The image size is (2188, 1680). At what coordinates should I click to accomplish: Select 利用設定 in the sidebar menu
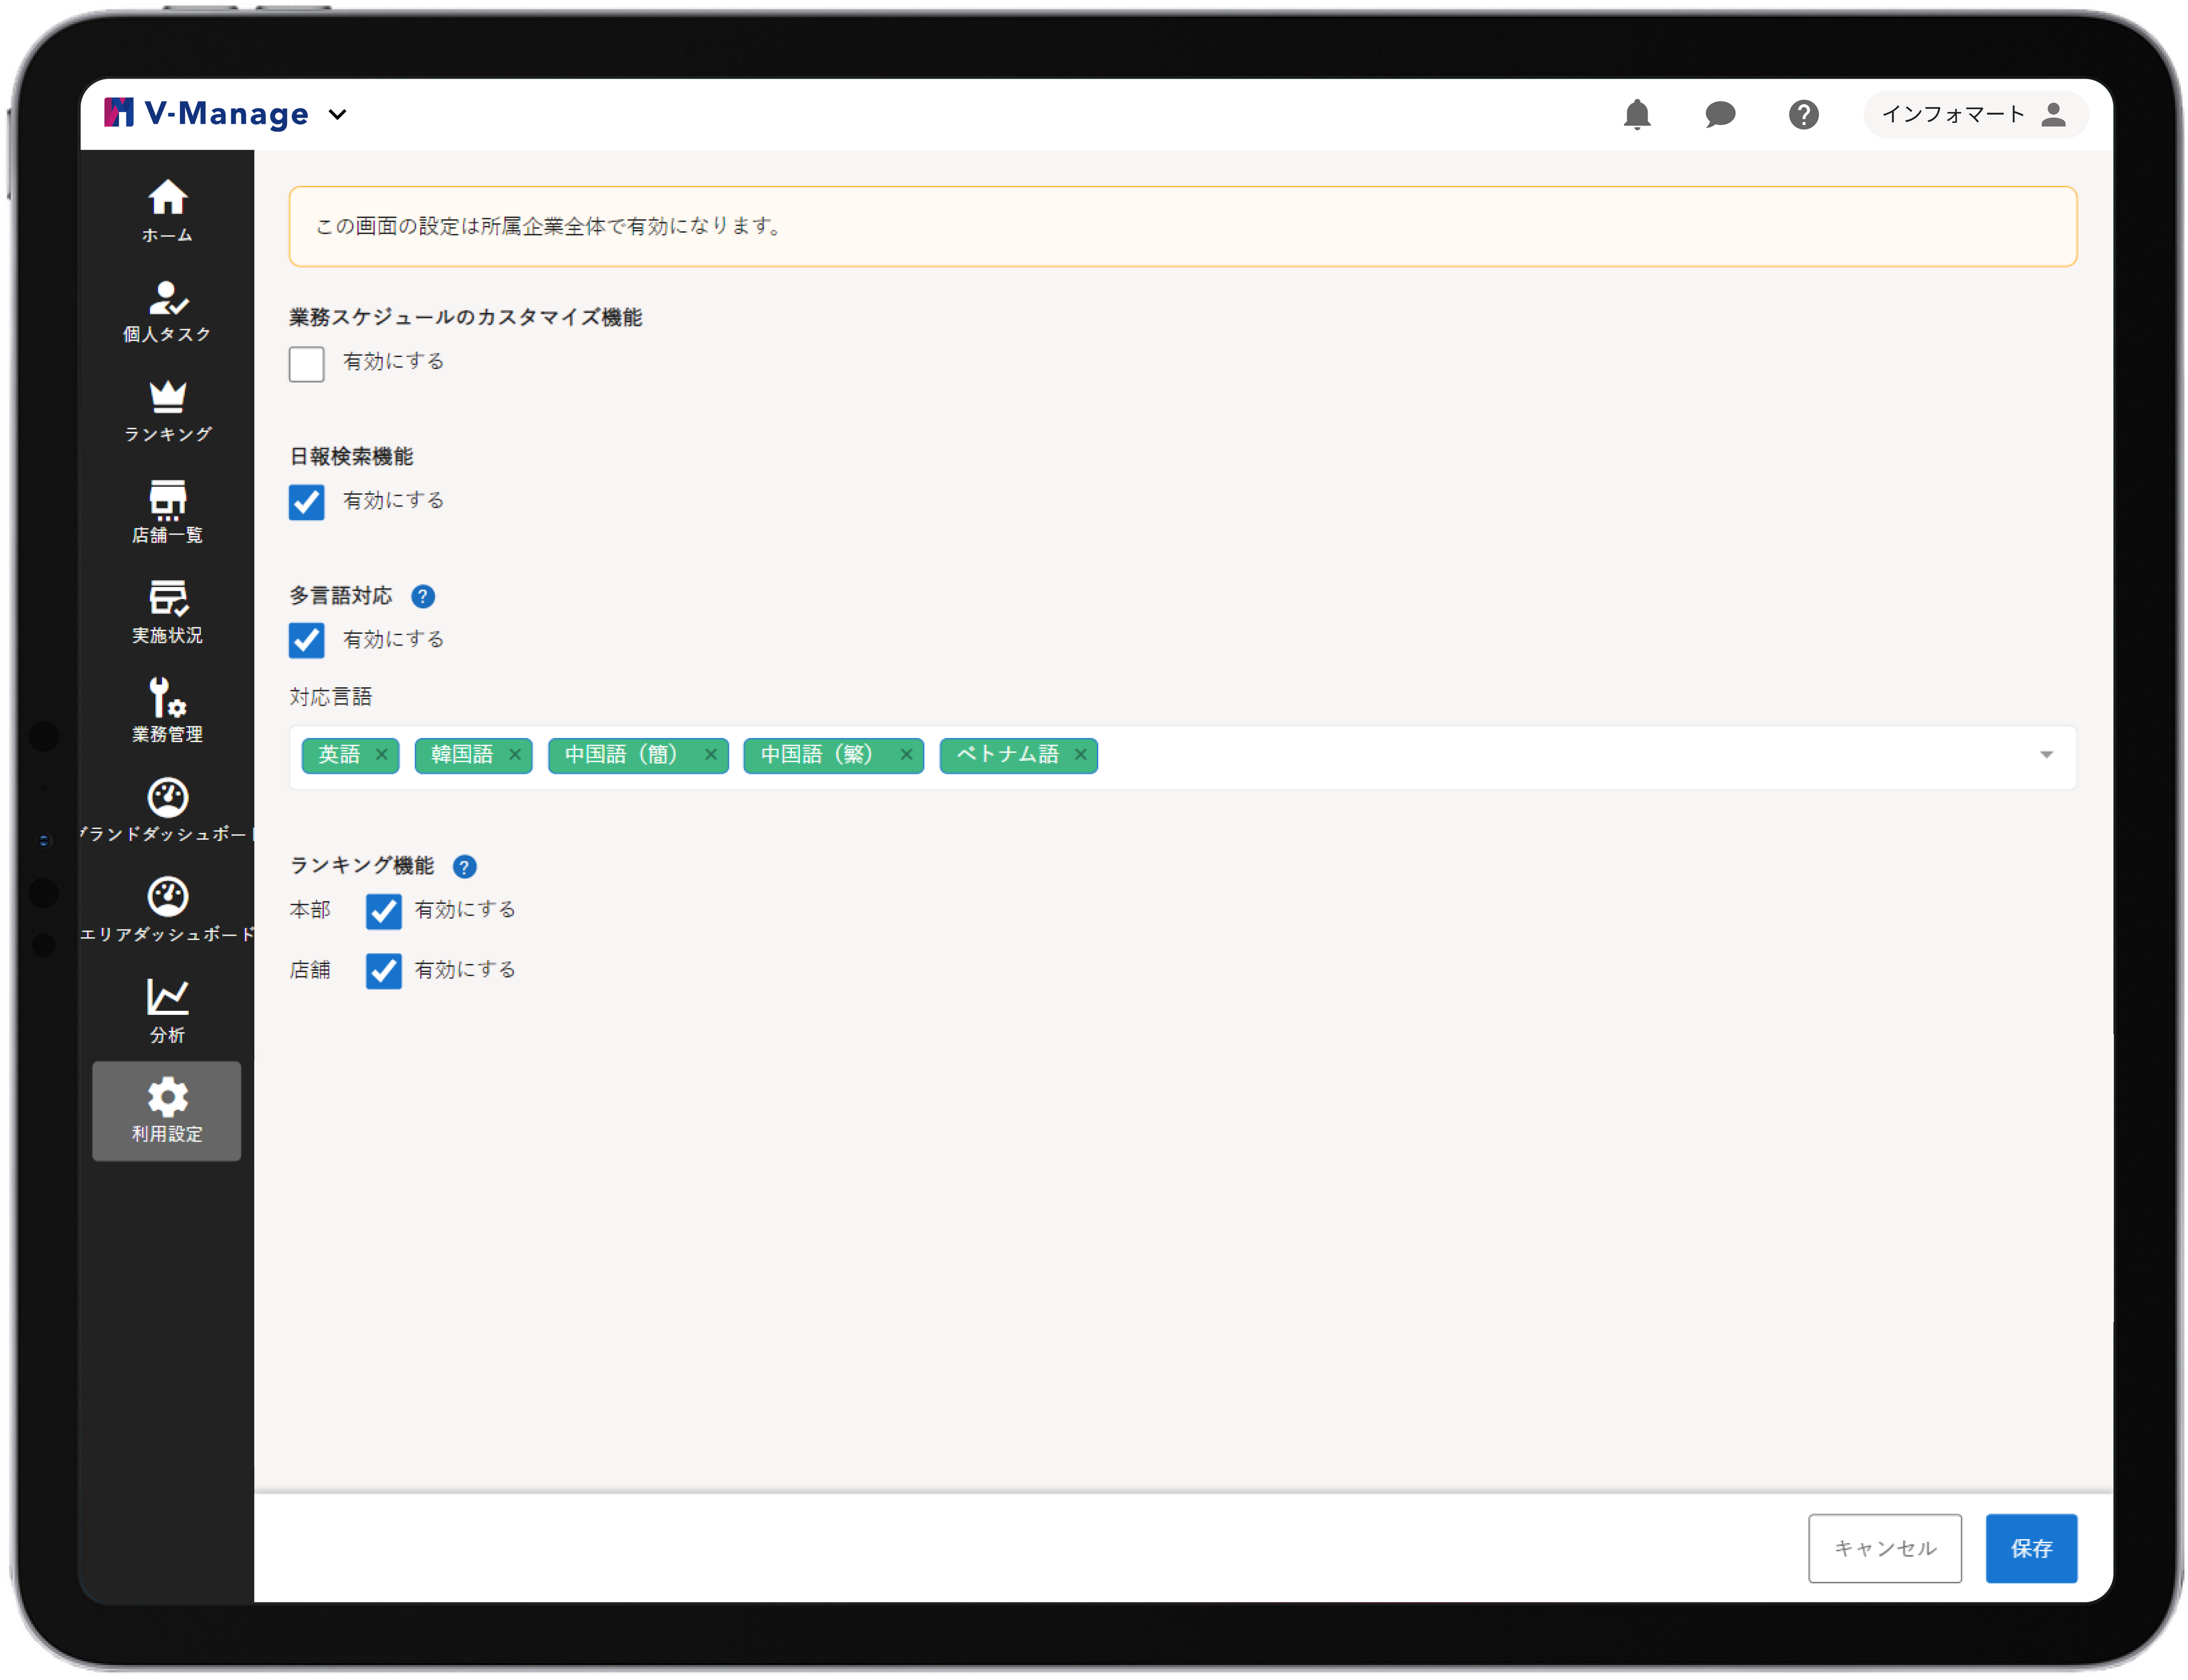point(167,1110)
